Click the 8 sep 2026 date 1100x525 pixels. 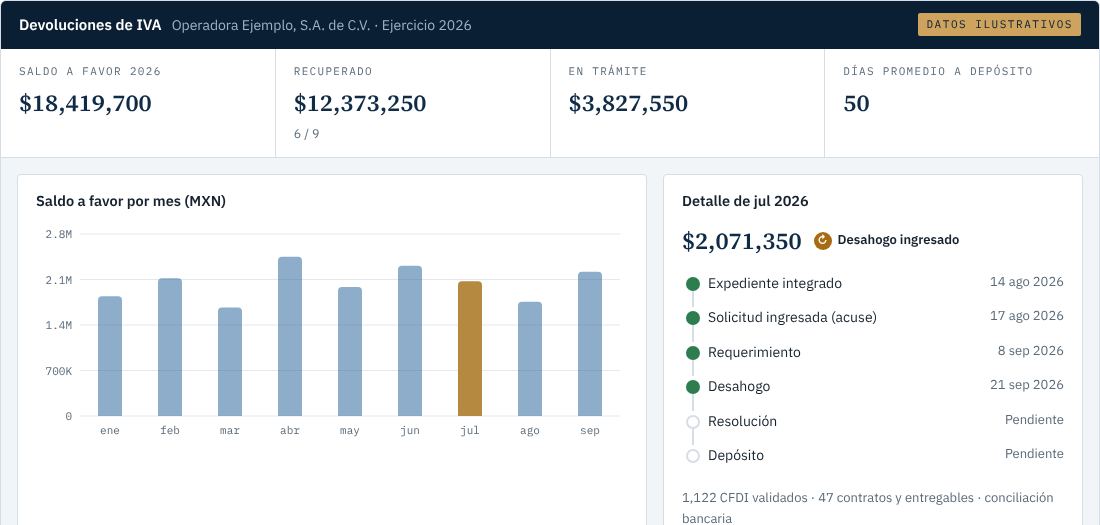tap(1031, 351)
